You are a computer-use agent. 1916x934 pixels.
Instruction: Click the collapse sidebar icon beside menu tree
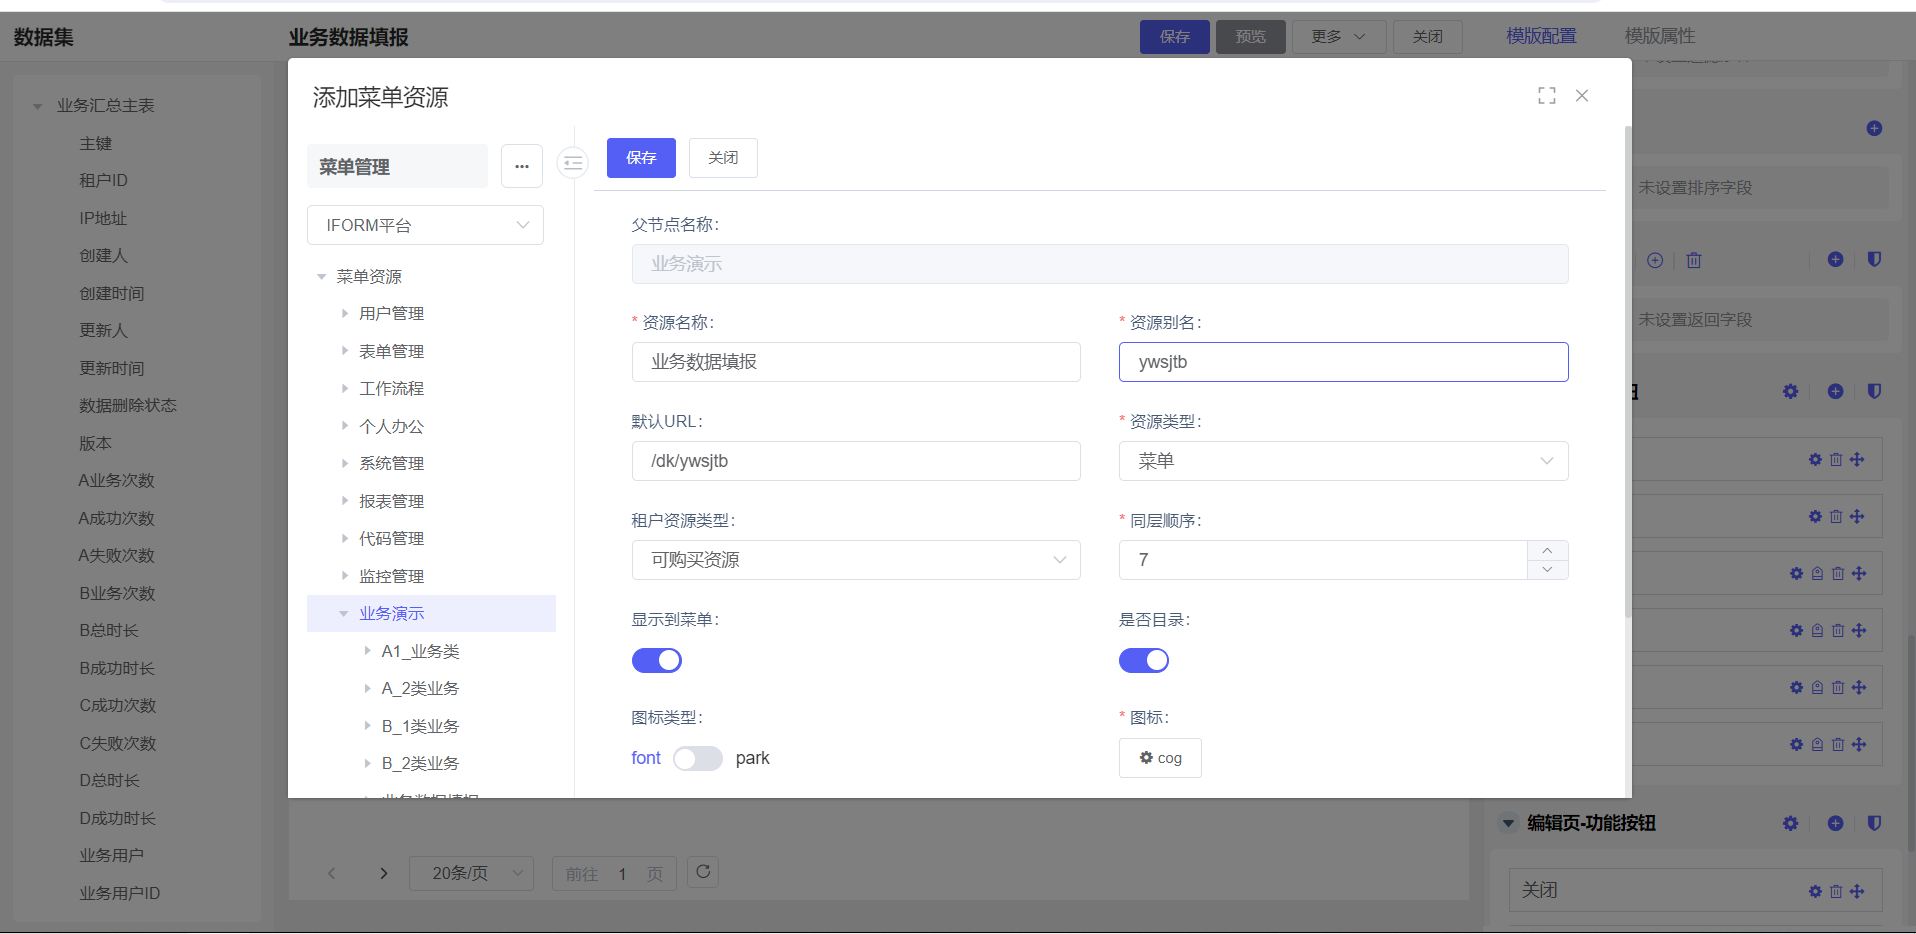[x=573, y=162]
